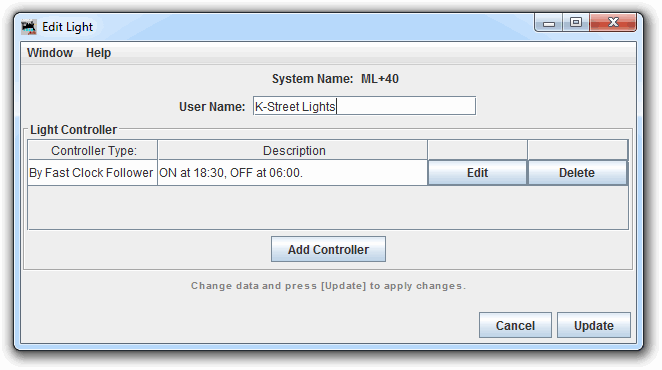This screenshot has height=370, width=662.
Task: Click into the User Name text field
Action: (364, 106)
